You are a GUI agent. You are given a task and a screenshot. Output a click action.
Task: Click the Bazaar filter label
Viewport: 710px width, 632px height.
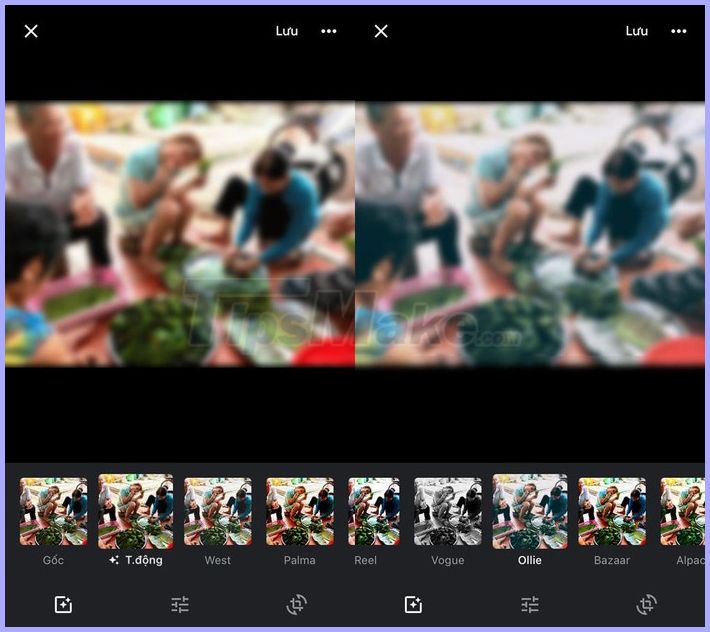612,560
